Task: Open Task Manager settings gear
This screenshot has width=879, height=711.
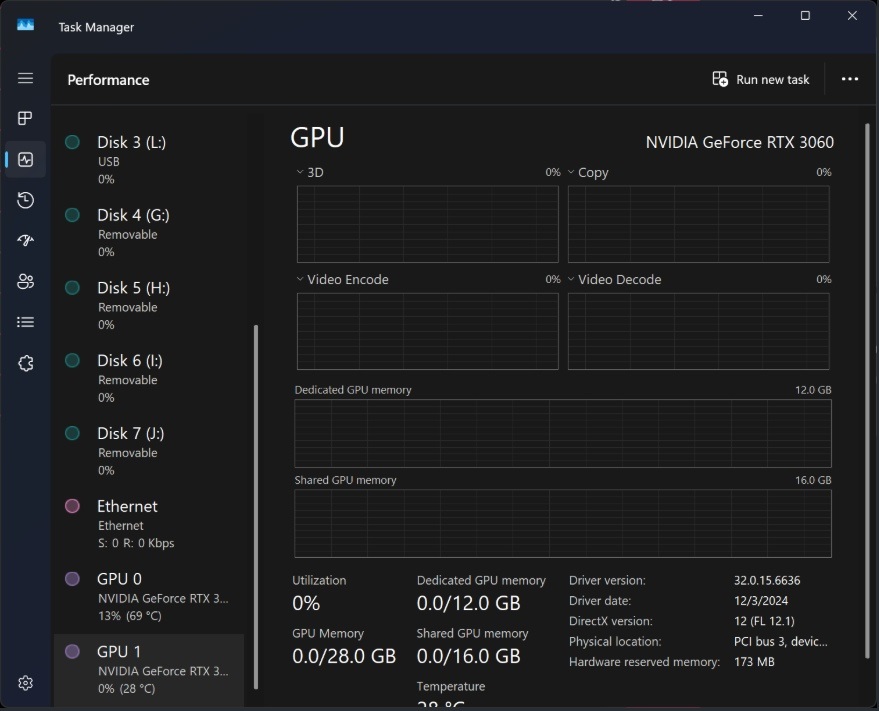Action: (25, 683)
